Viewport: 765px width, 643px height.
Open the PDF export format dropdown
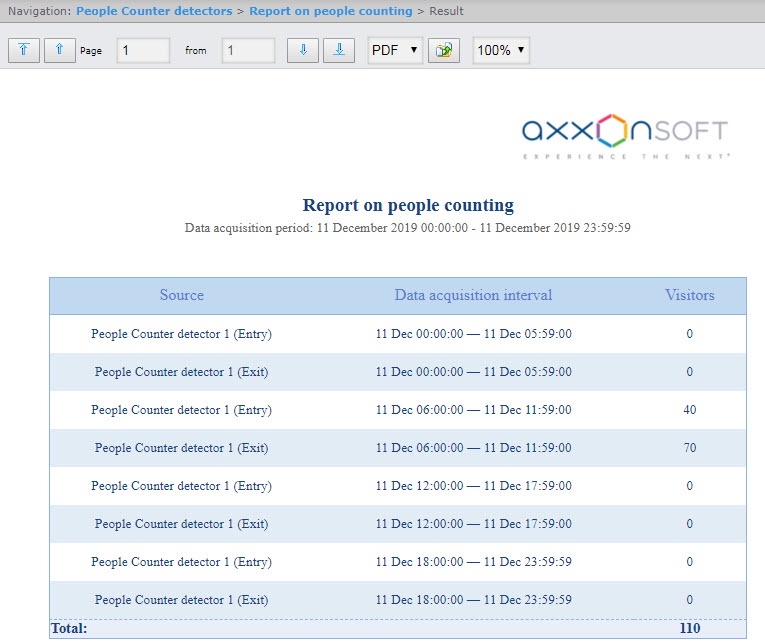coord(394,51)
